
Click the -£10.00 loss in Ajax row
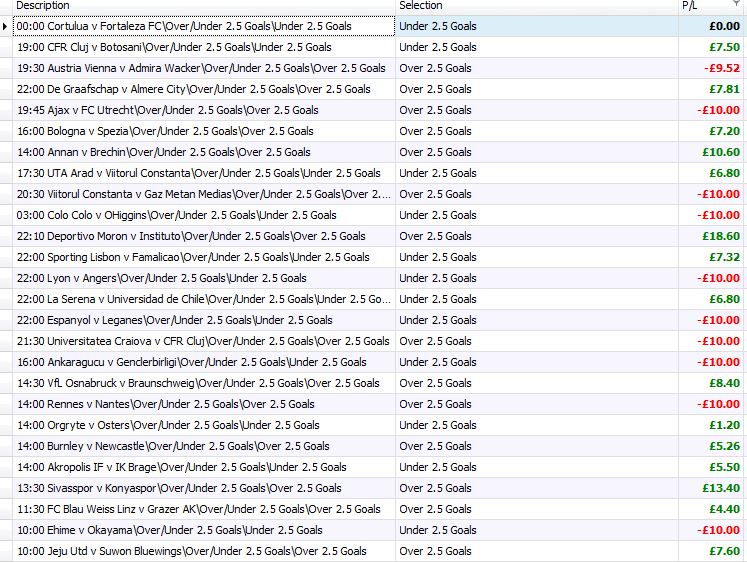coord(718,110)
